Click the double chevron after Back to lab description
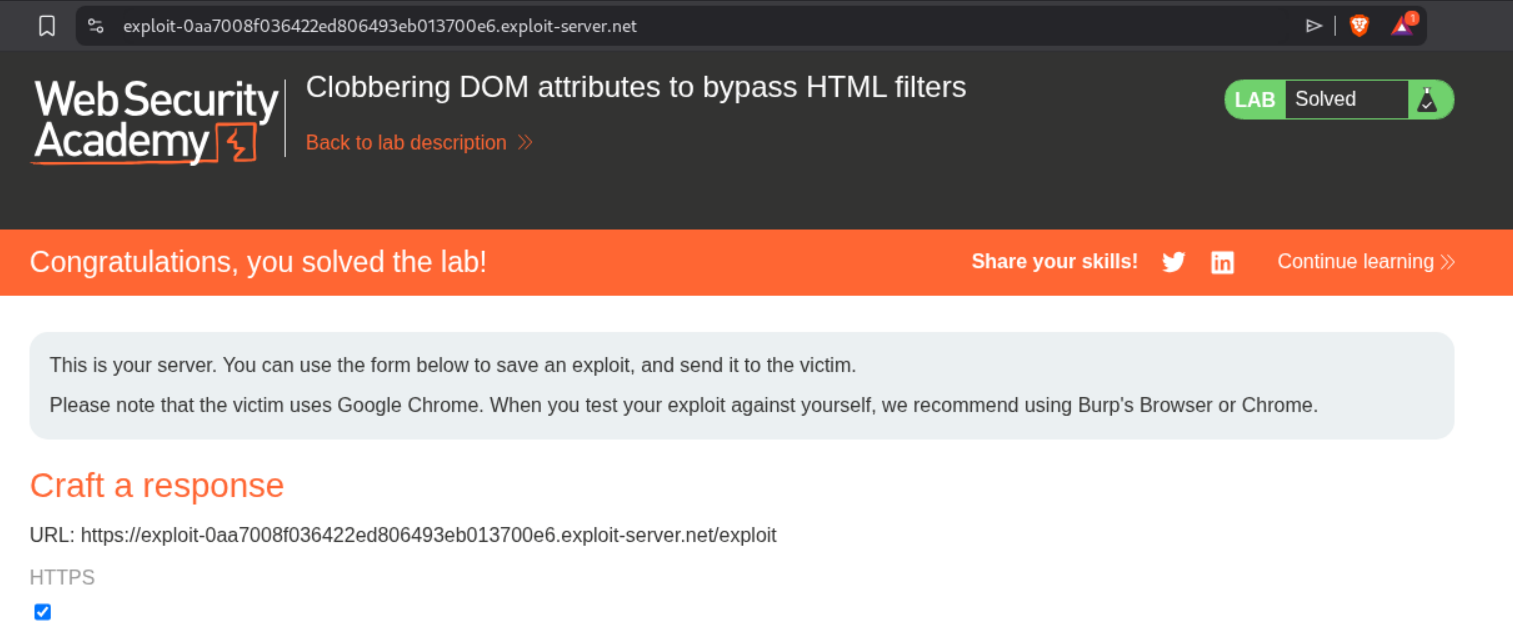1513x640 pixels. coord(525,143)
